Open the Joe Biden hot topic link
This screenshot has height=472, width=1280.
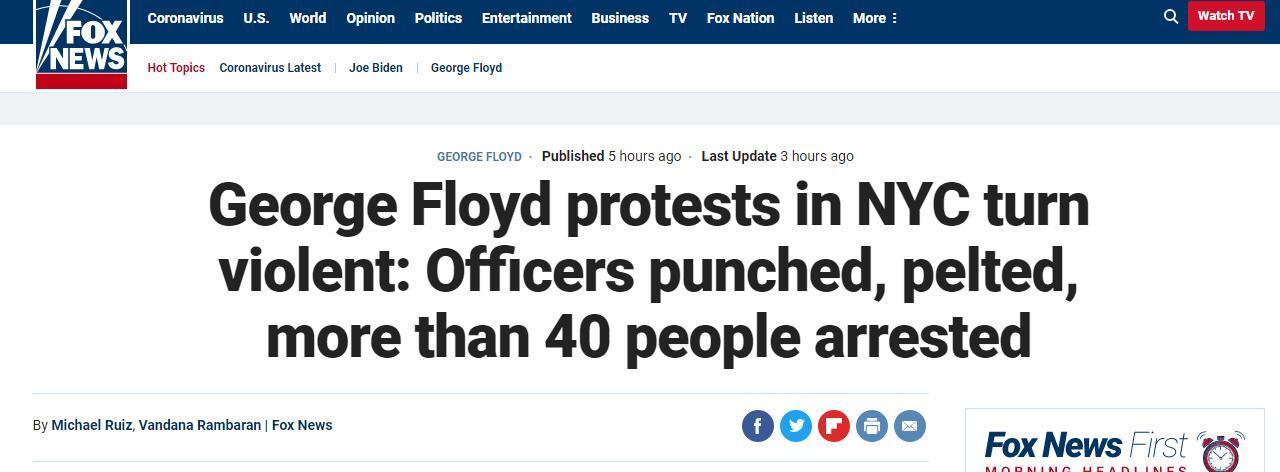point(376,68)
